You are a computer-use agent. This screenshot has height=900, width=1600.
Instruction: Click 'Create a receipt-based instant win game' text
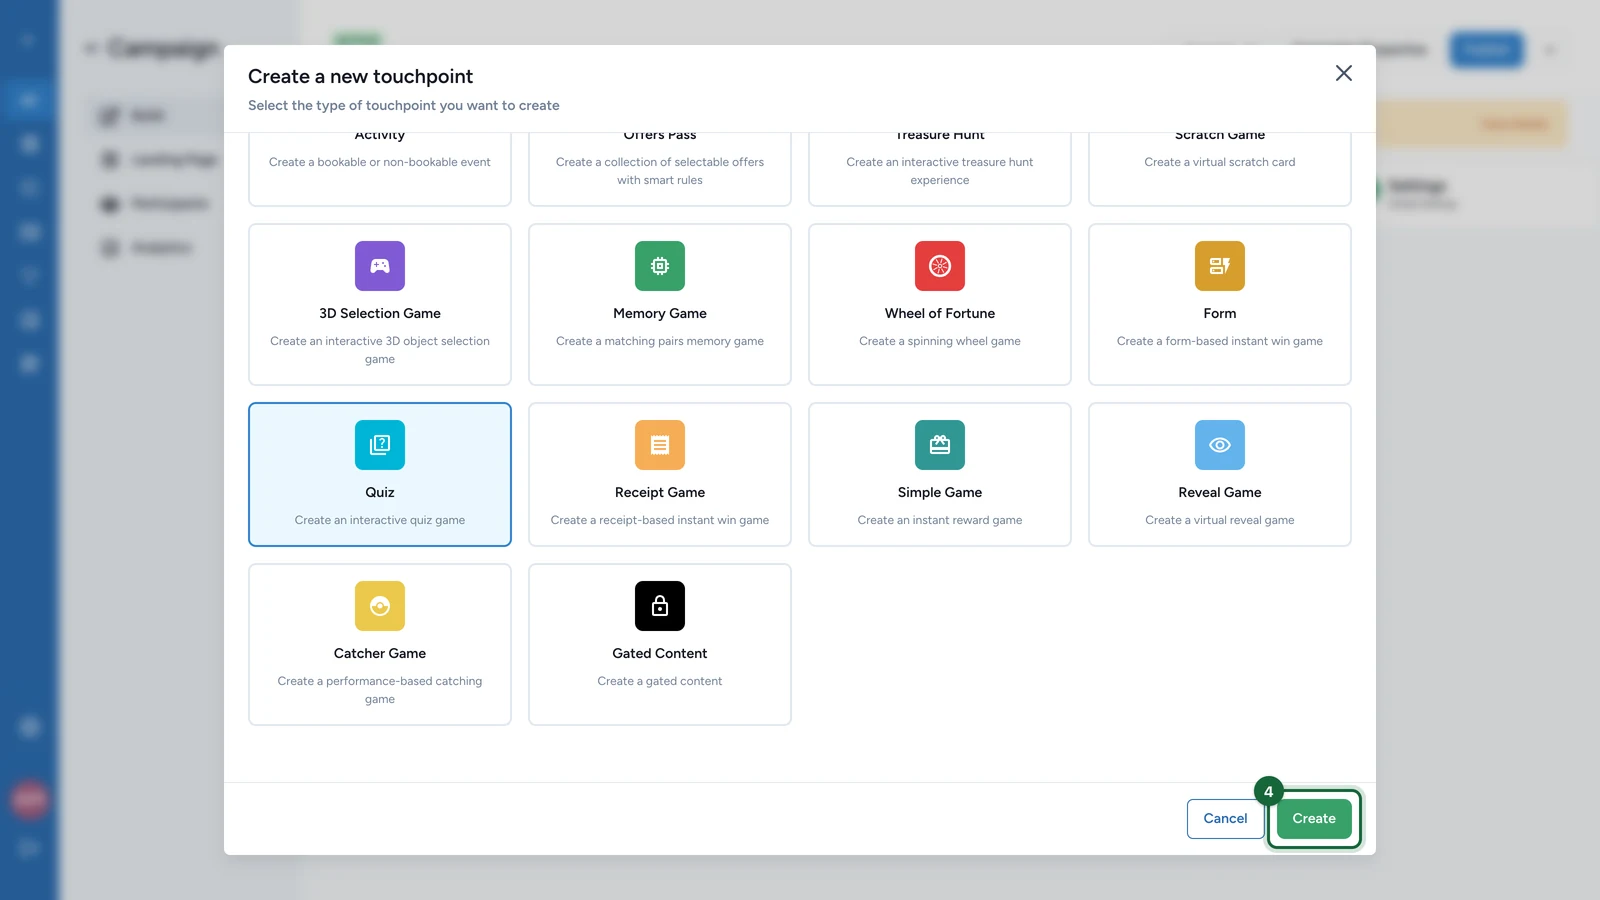660,520
